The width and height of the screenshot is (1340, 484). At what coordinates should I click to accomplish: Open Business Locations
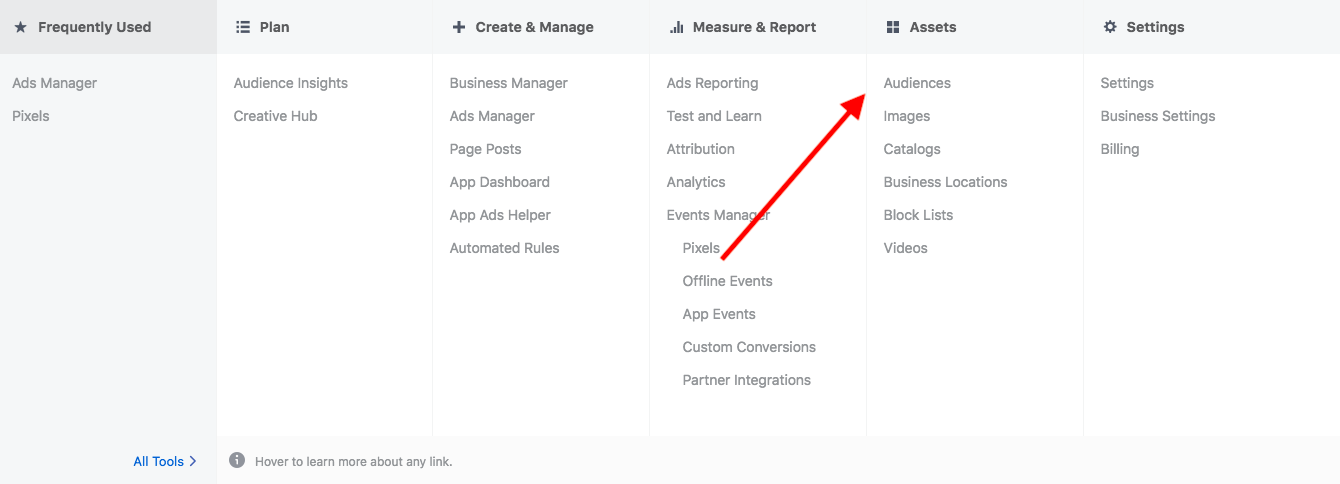(946, 182)
